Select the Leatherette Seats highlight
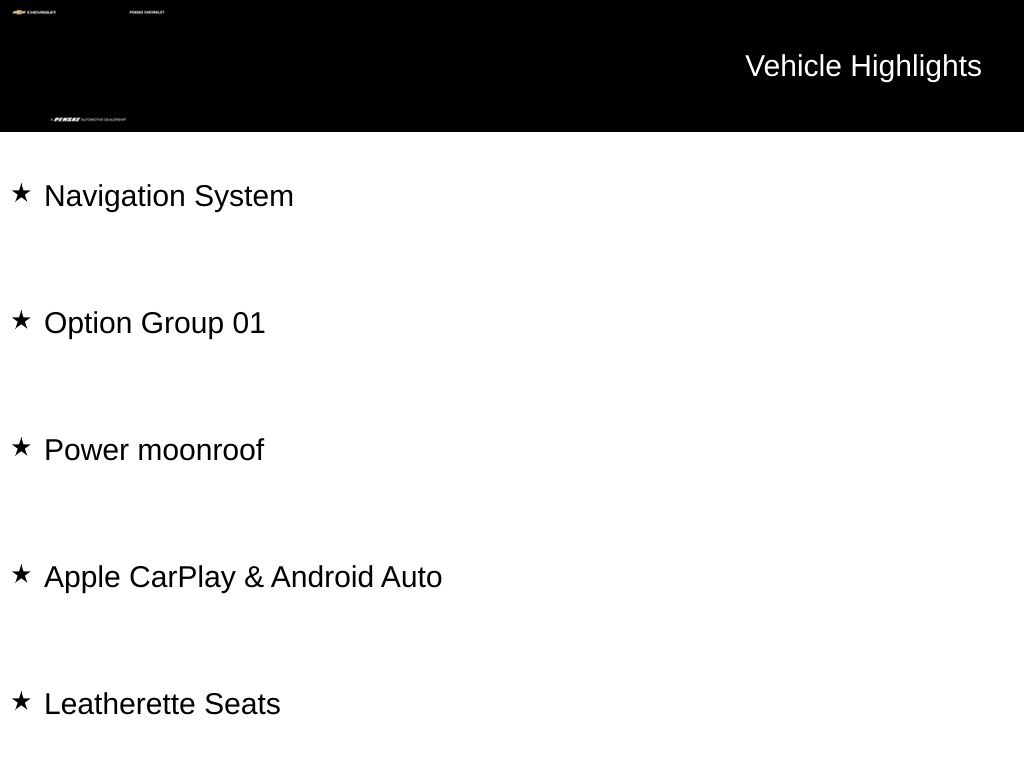 point(163,704)
